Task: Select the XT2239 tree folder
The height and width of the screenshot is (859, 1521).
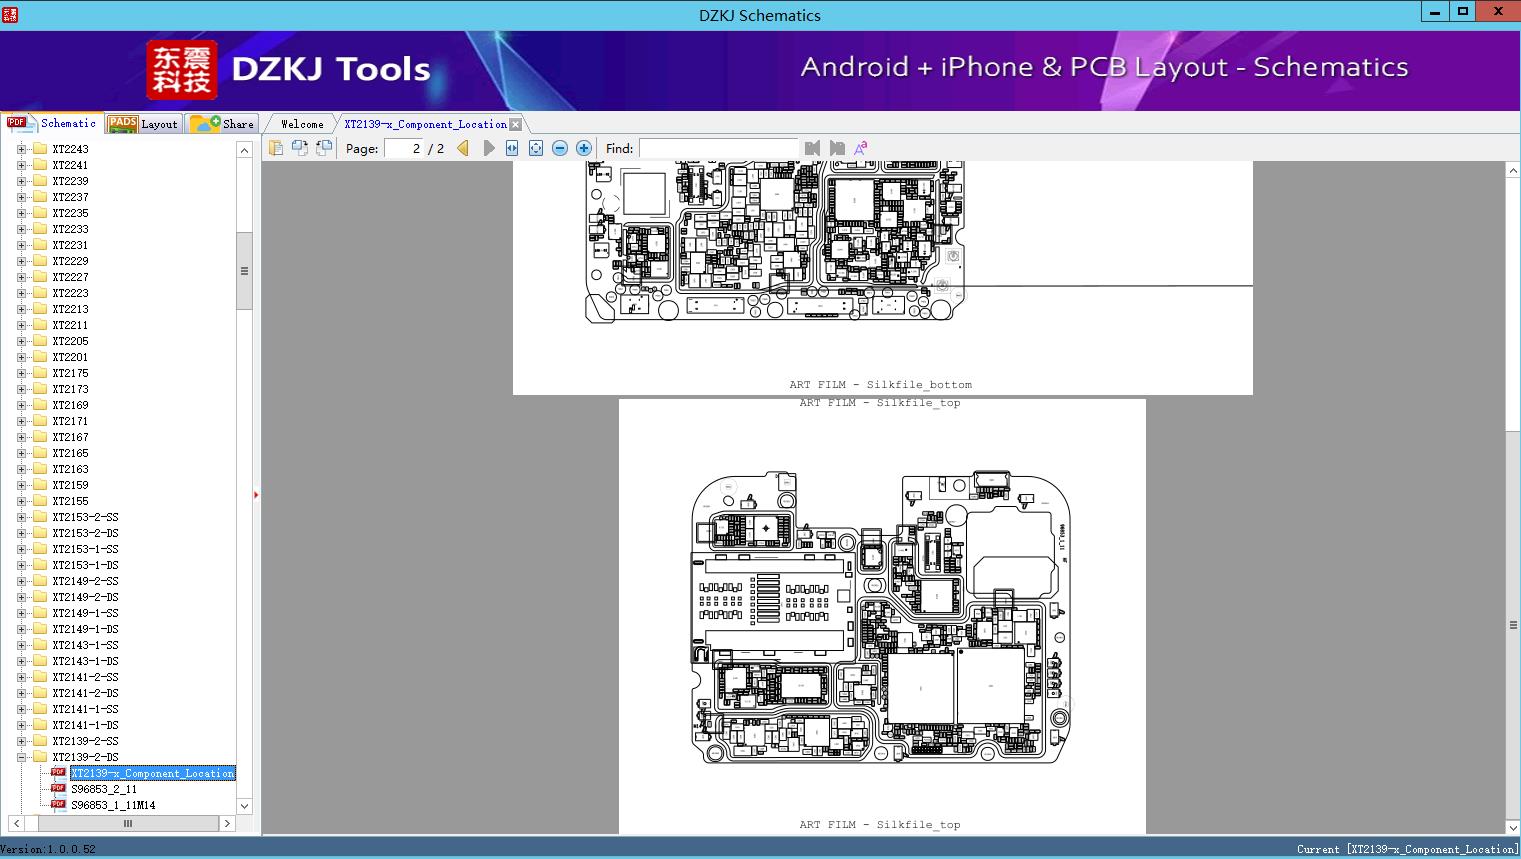Action: [70, 181]
